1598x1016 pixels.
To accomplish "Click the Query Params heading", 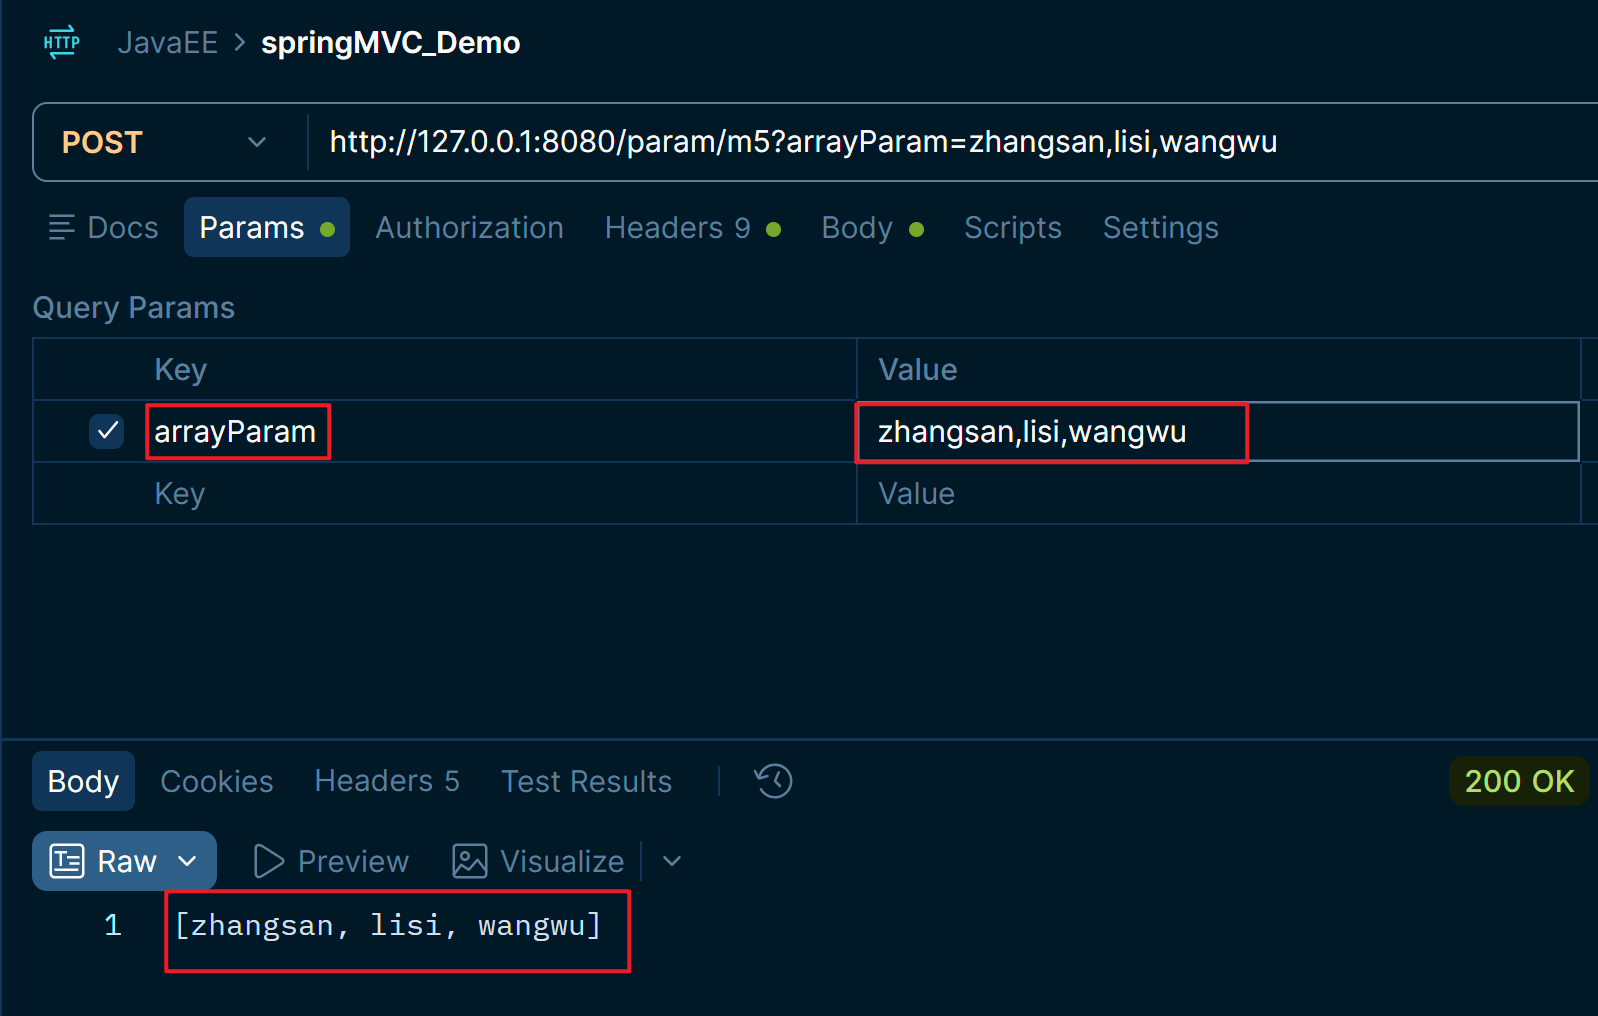I will tap(134, 308).
